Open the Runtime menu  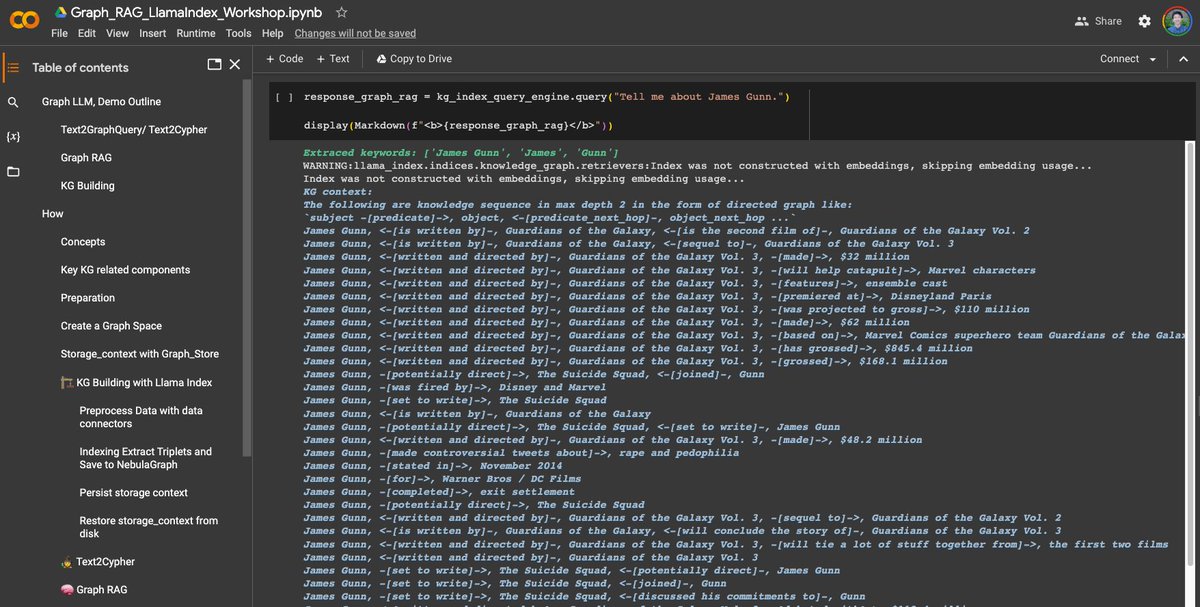click(x=196, y=33)
